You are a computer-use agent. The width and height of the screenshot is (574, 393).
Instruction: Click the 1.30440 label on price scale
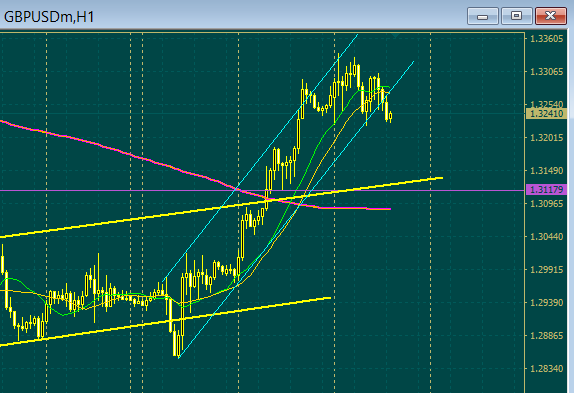[546, 236]
